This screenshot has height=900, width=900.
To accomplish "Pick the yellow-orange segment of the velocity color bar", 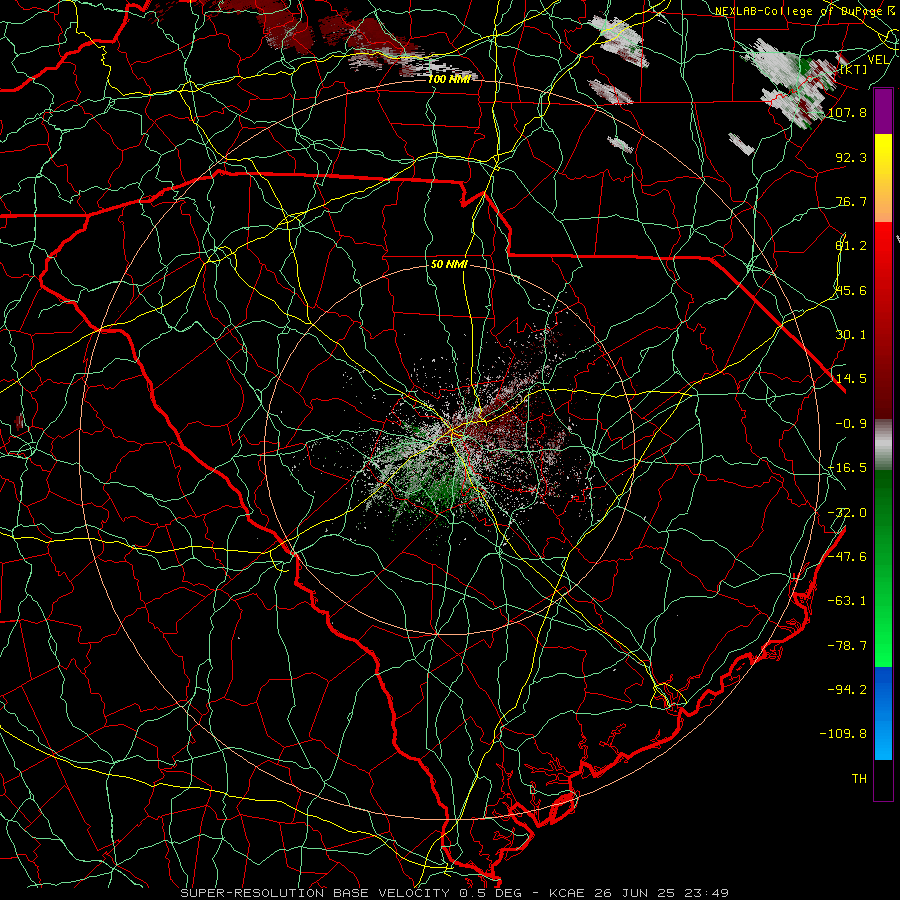I will coord(883,178).
